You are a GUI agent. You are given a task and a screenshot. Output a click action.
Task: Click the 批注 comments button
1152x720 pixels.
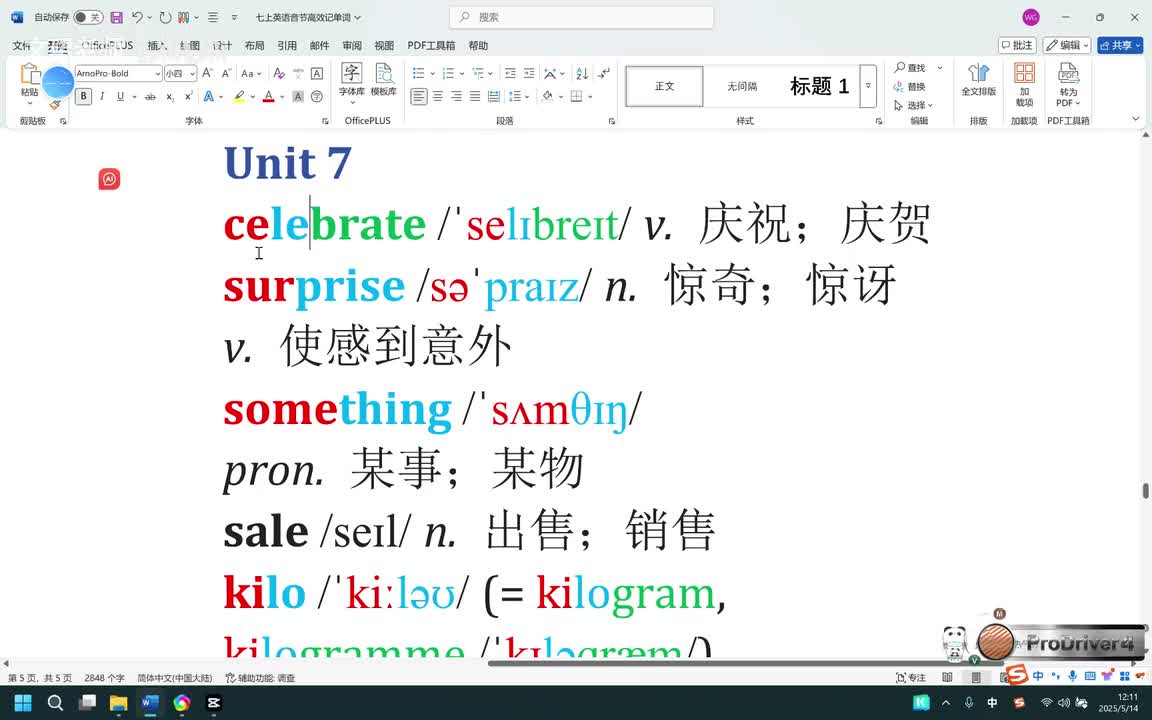pyautogui.click(x=1017, y=46)
